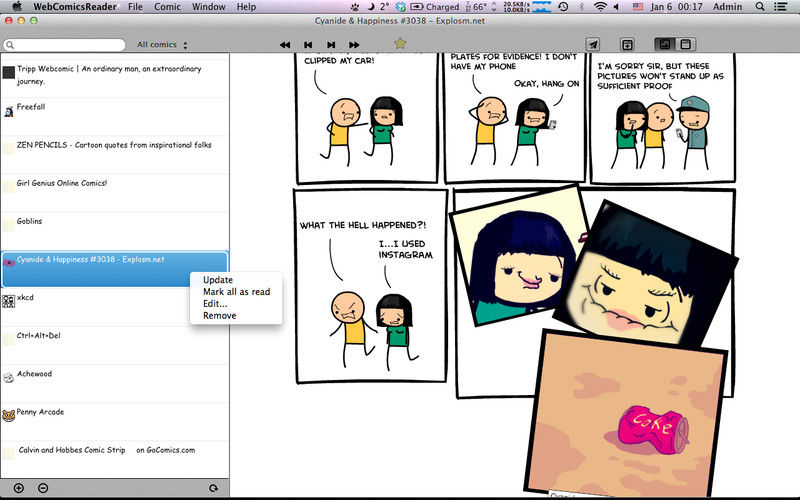Select Girl Genius Online Comics!

pos(115,193)
